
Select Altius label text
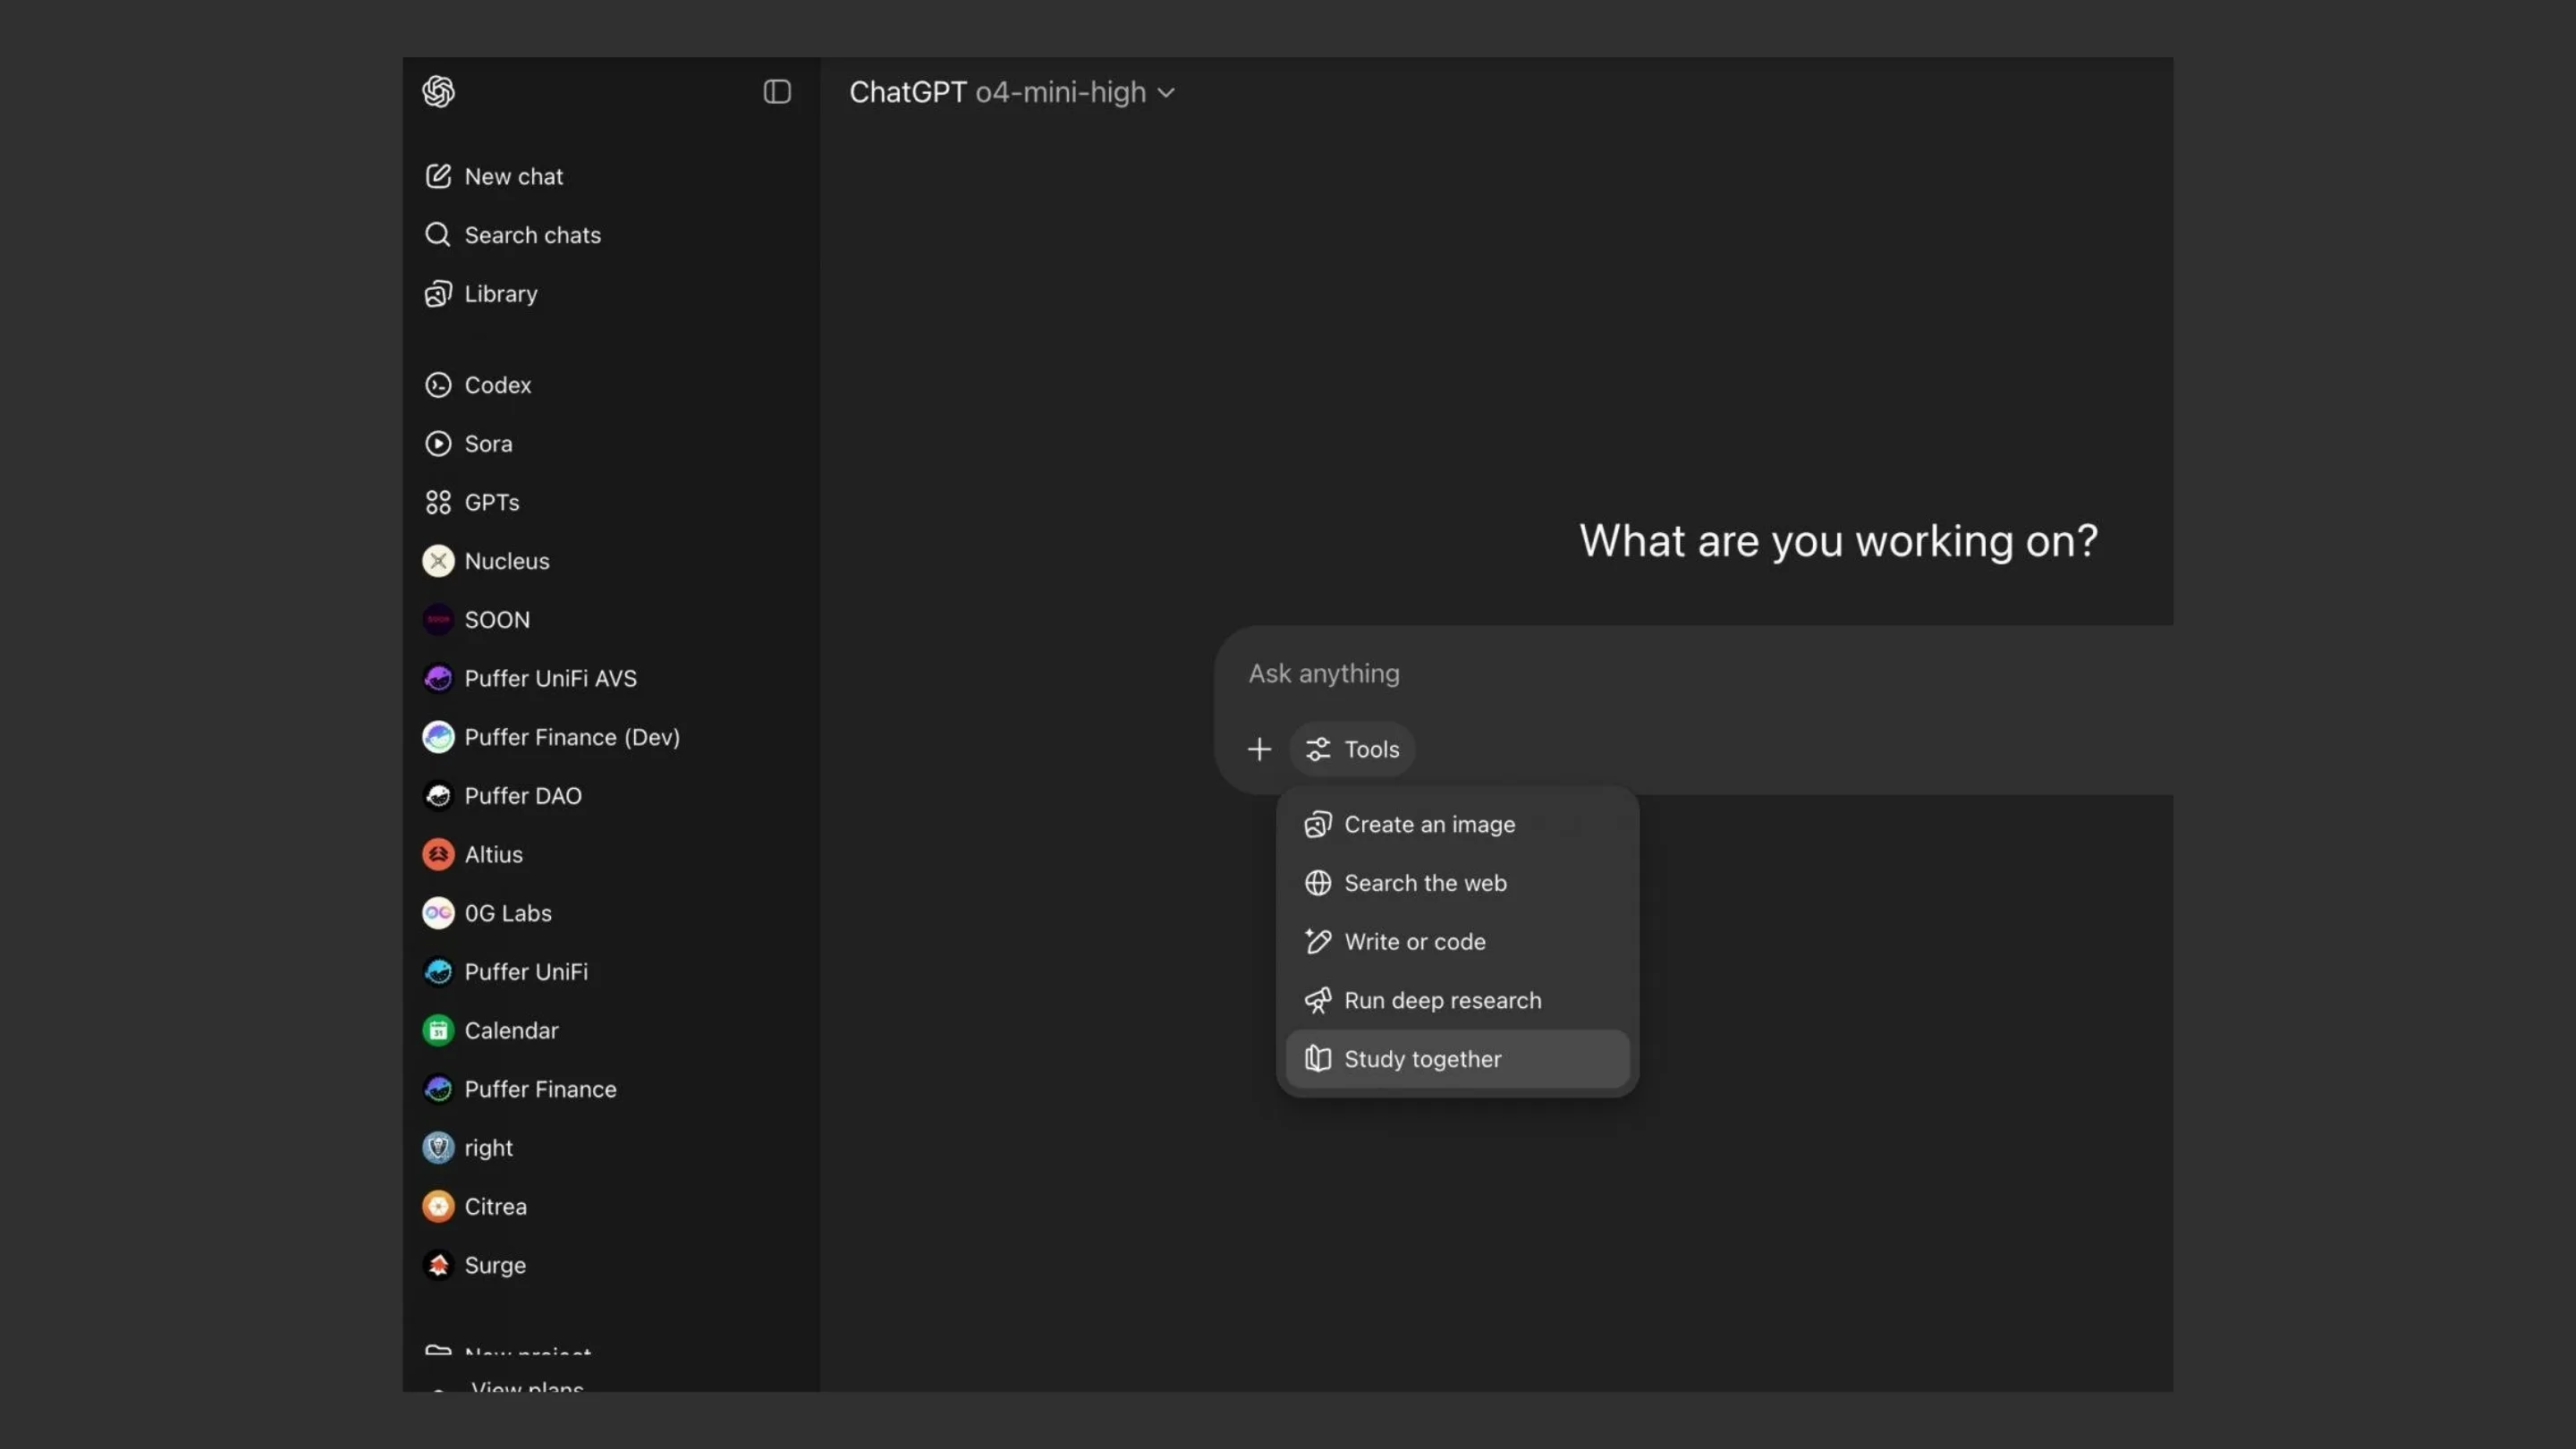(494, 855)
